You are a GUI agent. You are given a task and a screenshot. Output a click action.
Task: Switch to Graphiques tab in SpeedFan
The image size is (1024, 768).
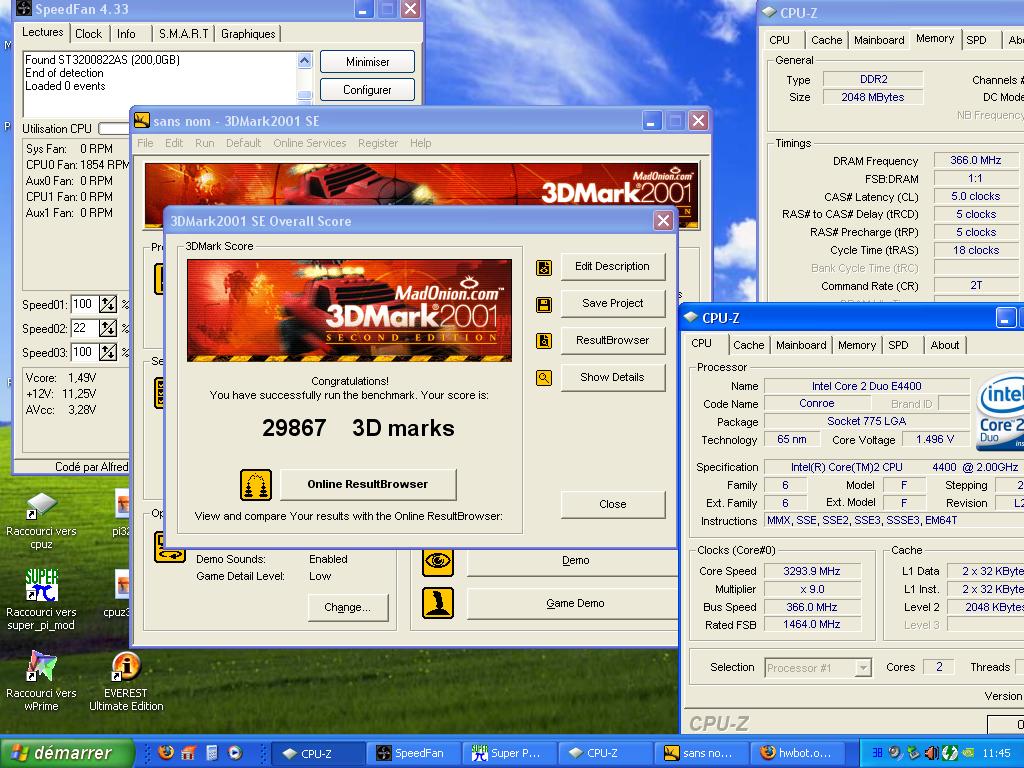coord(248,34)
